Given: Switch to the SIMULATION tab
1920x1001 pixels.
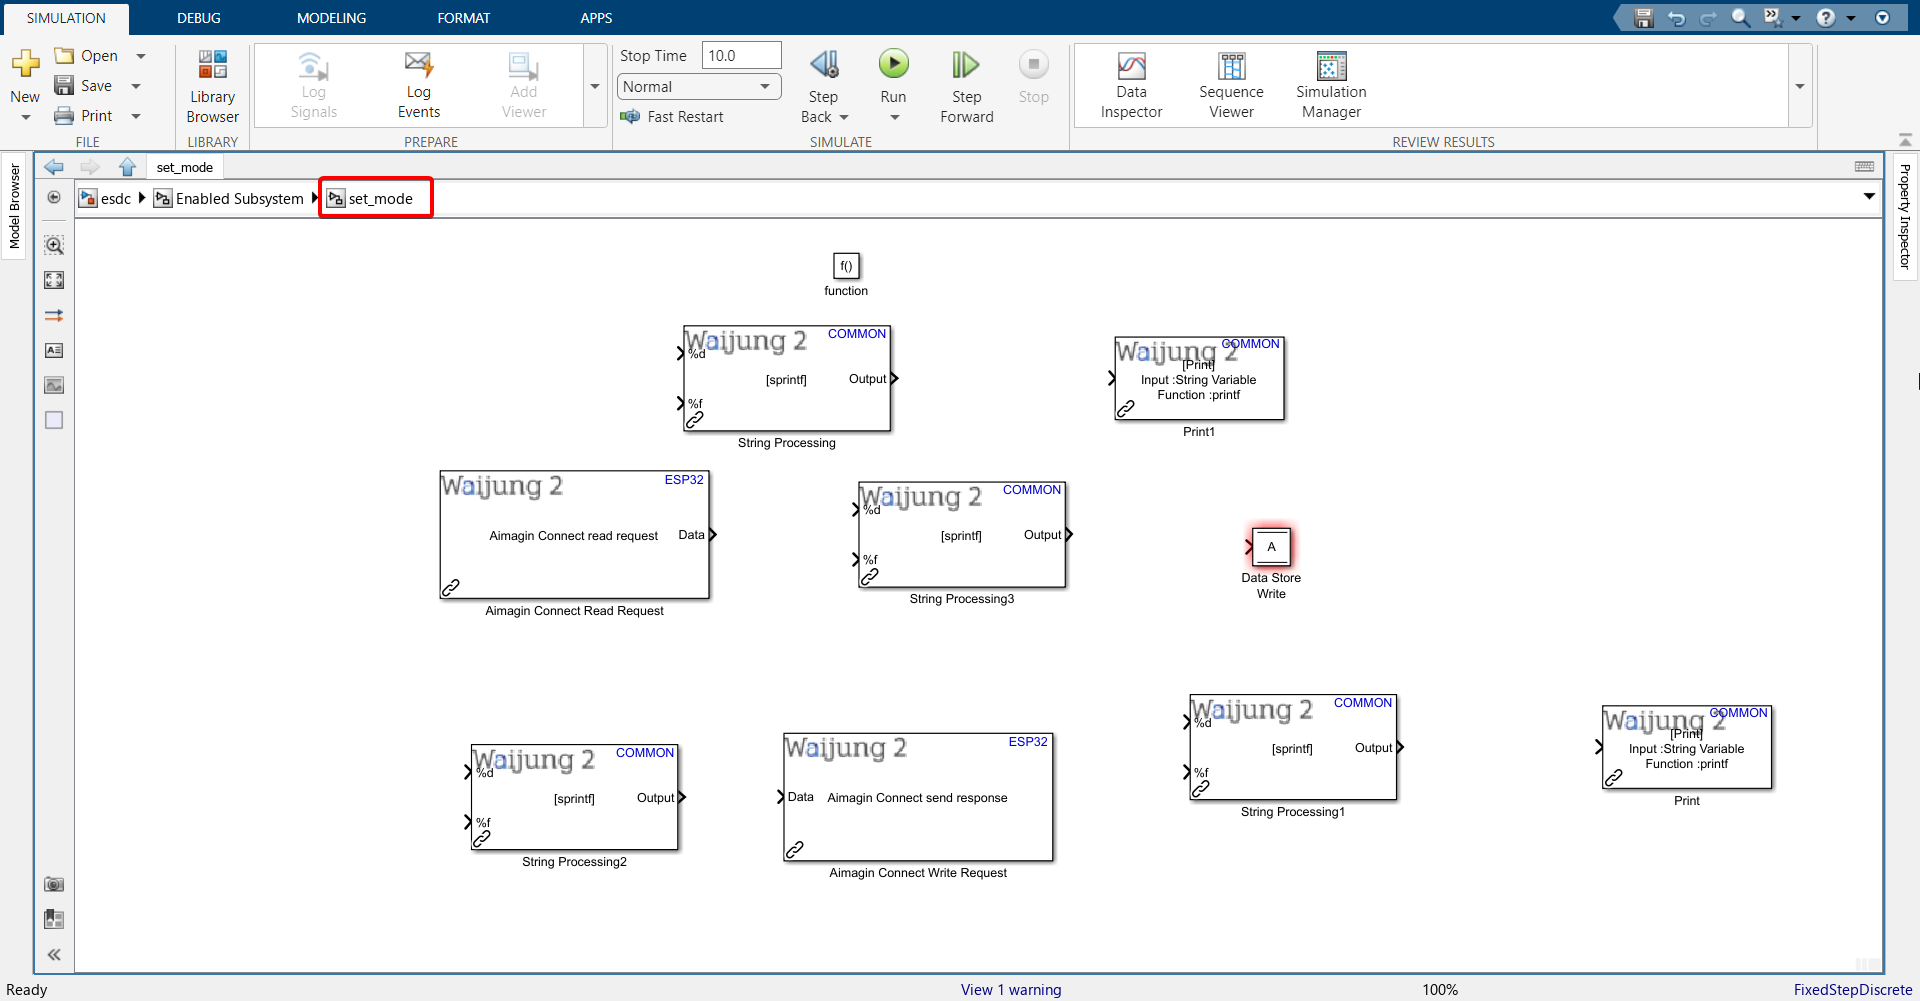Looking at the screenshot, I should coord(66,18).
